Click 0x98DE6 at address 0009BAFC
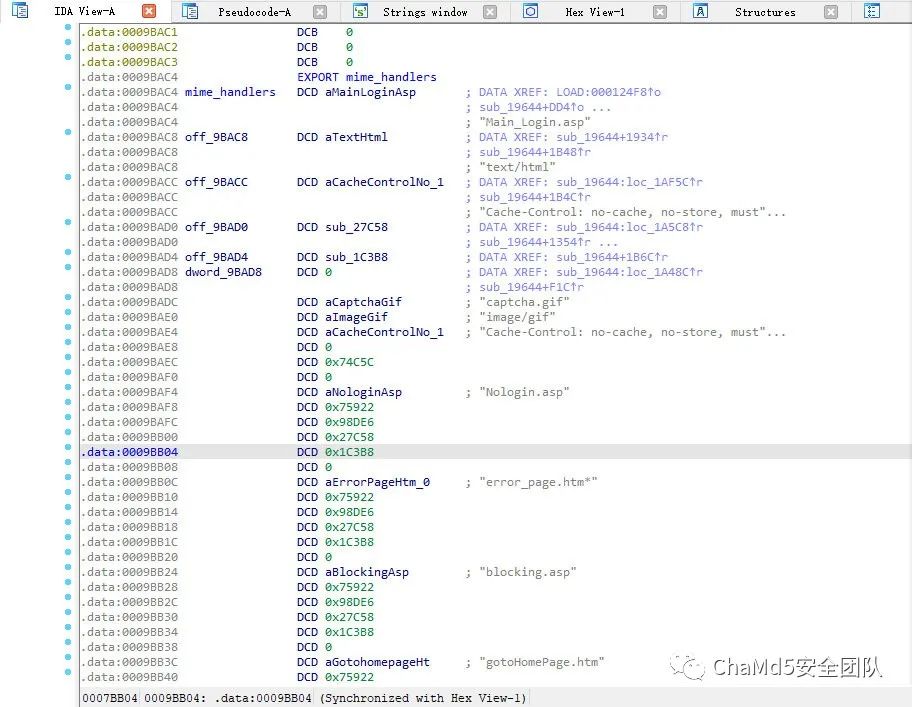The height and width of the screenshot is (707, 912). 349,422
